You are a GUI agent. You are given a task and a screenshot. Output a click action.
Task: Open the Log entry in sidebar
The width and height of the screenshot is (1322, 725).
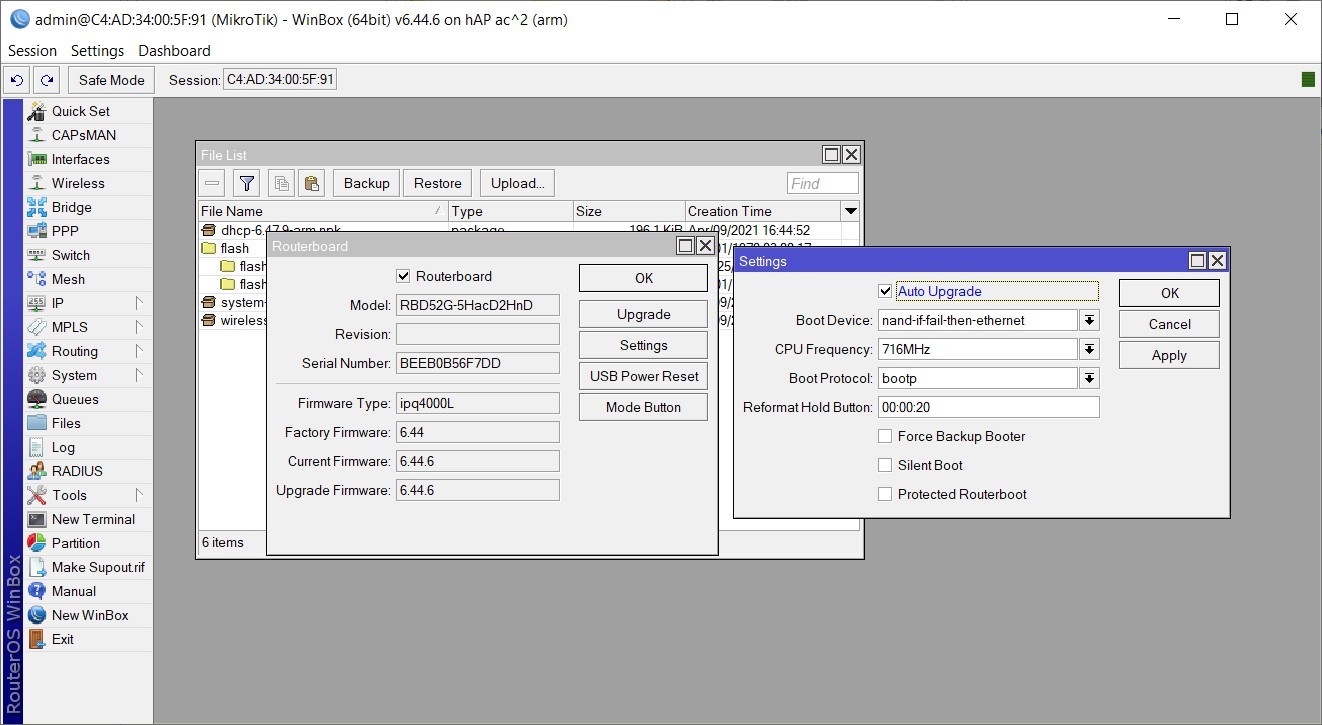point(88,447)
